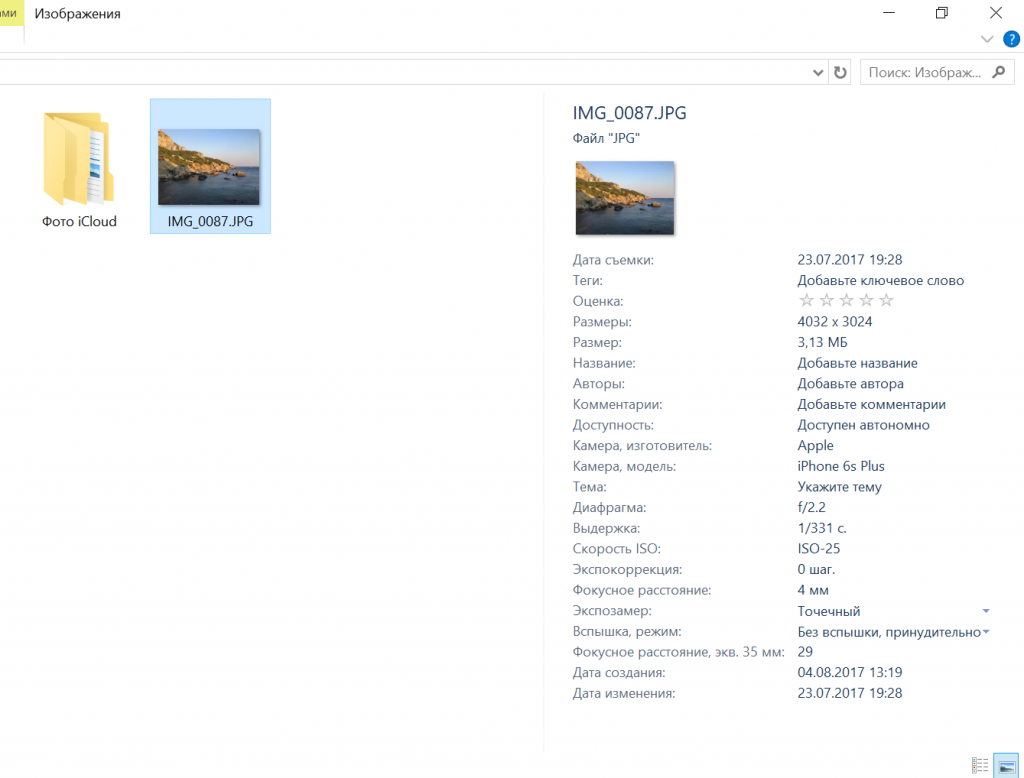Click the Размеры value 4032 x 3024
The image size is (1024, 778).
[x=835, y=322]
